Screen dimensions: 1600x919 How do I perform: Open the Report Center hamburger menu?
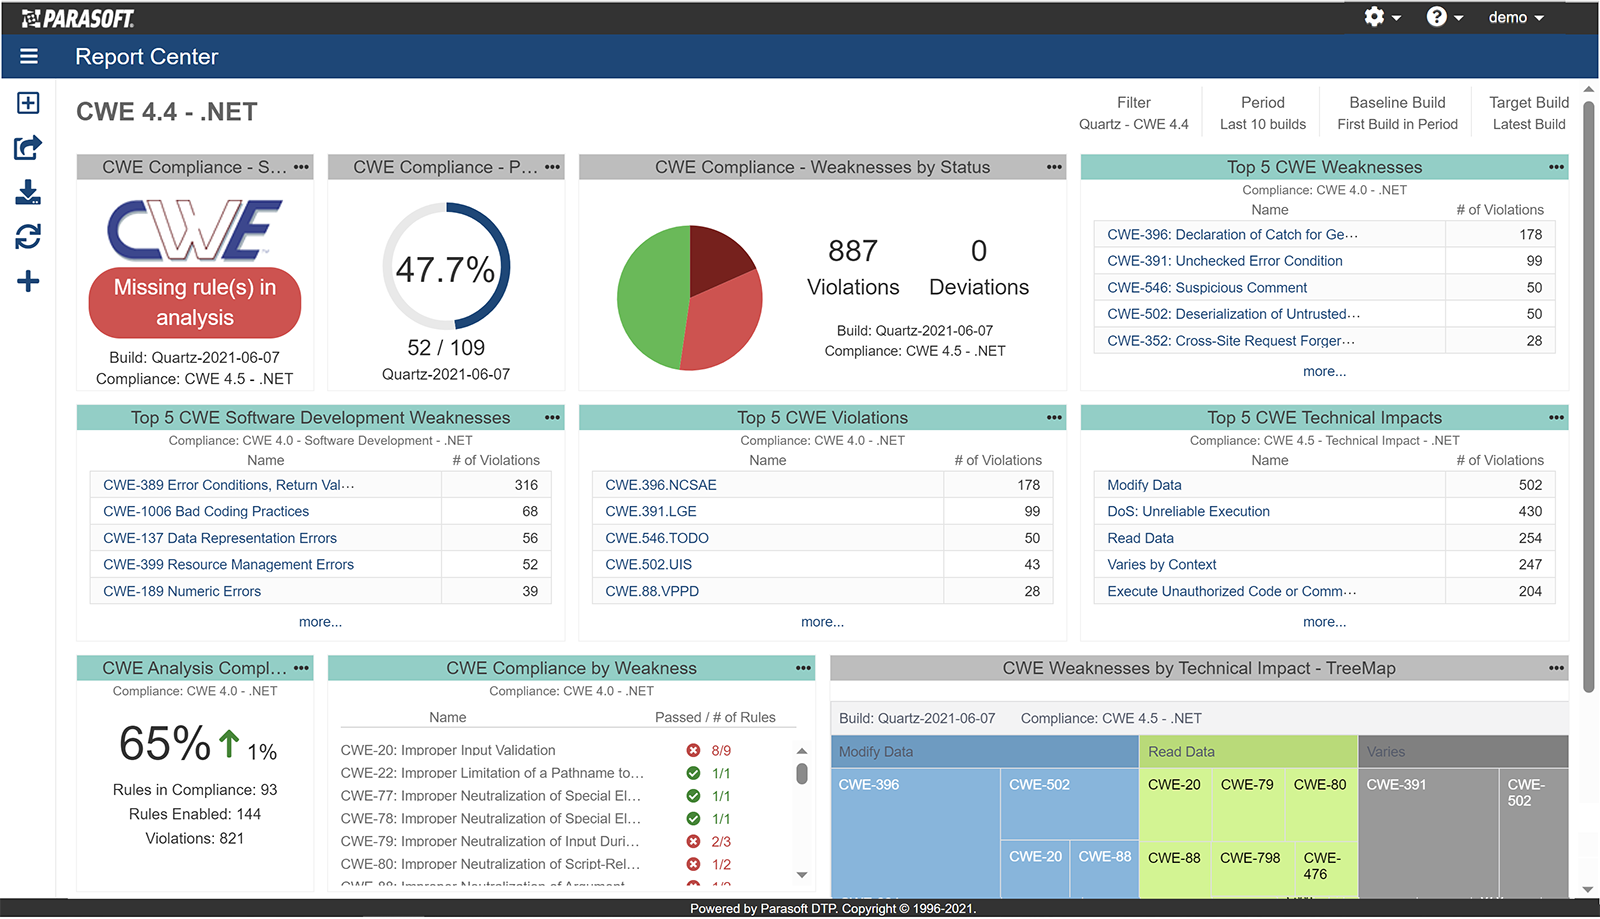point(29,56)
